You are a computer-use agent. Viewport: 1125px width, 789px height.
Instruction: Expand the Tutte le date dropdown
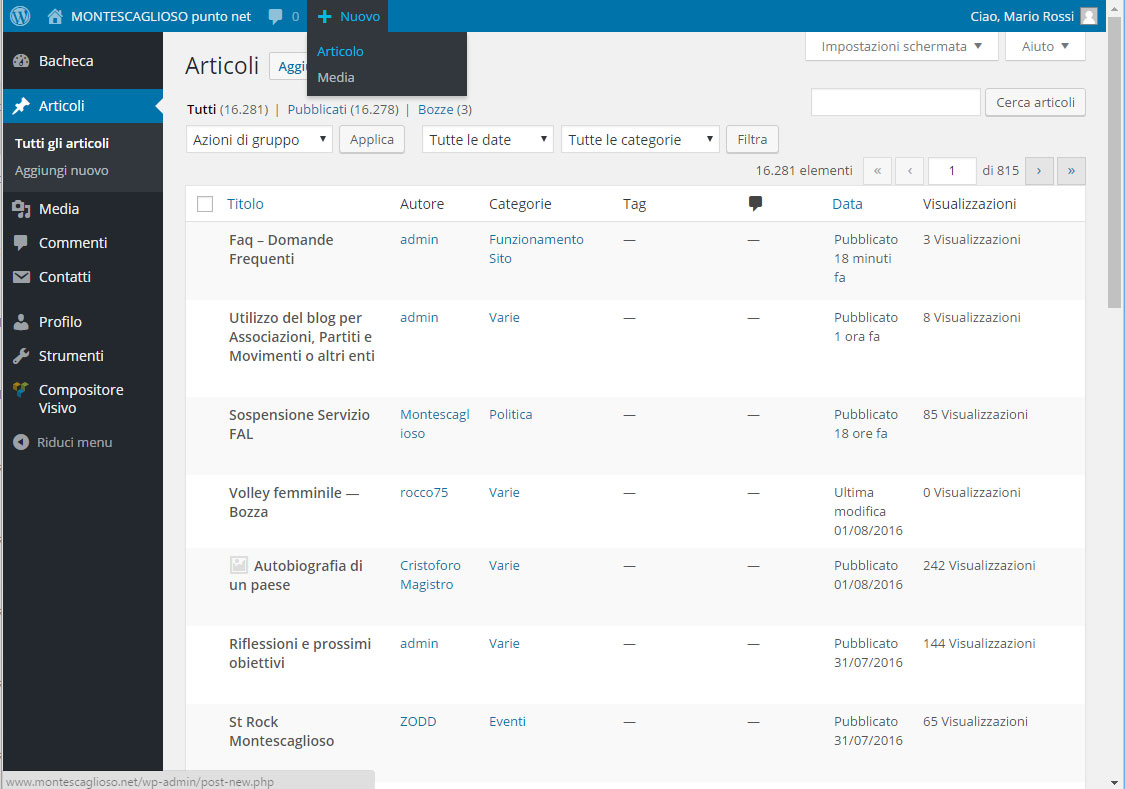(x=487, y=140)
